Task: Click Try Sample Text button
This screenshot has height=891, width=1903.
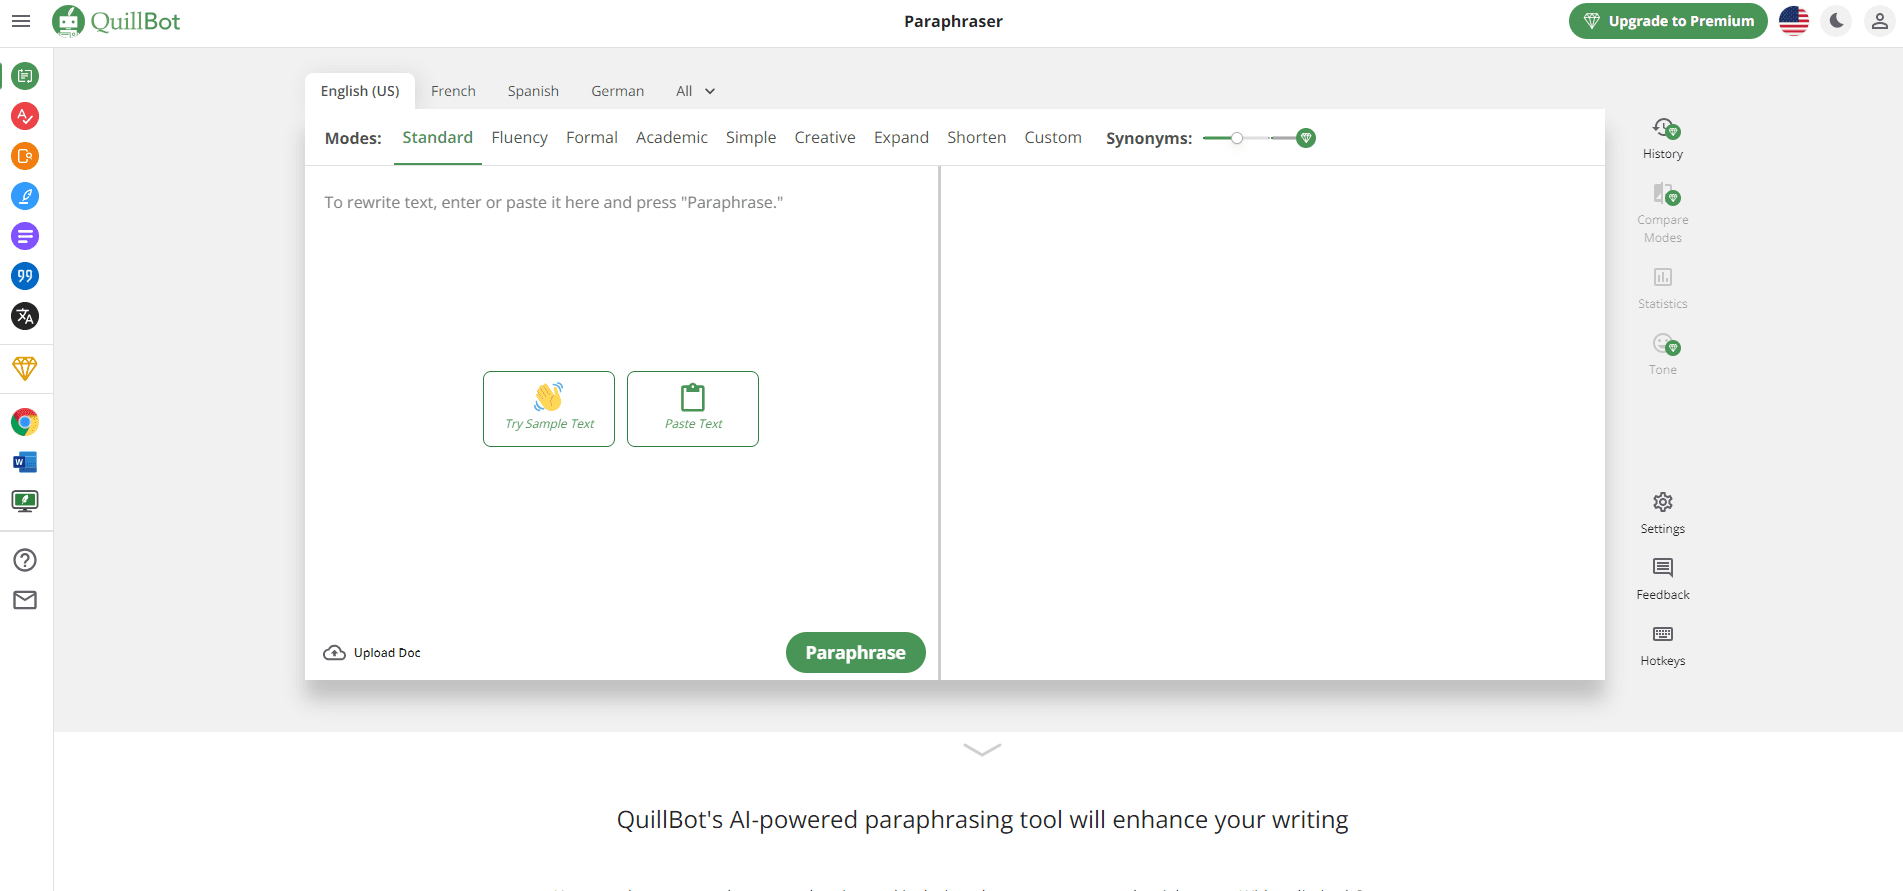Action: coord(549,409)
